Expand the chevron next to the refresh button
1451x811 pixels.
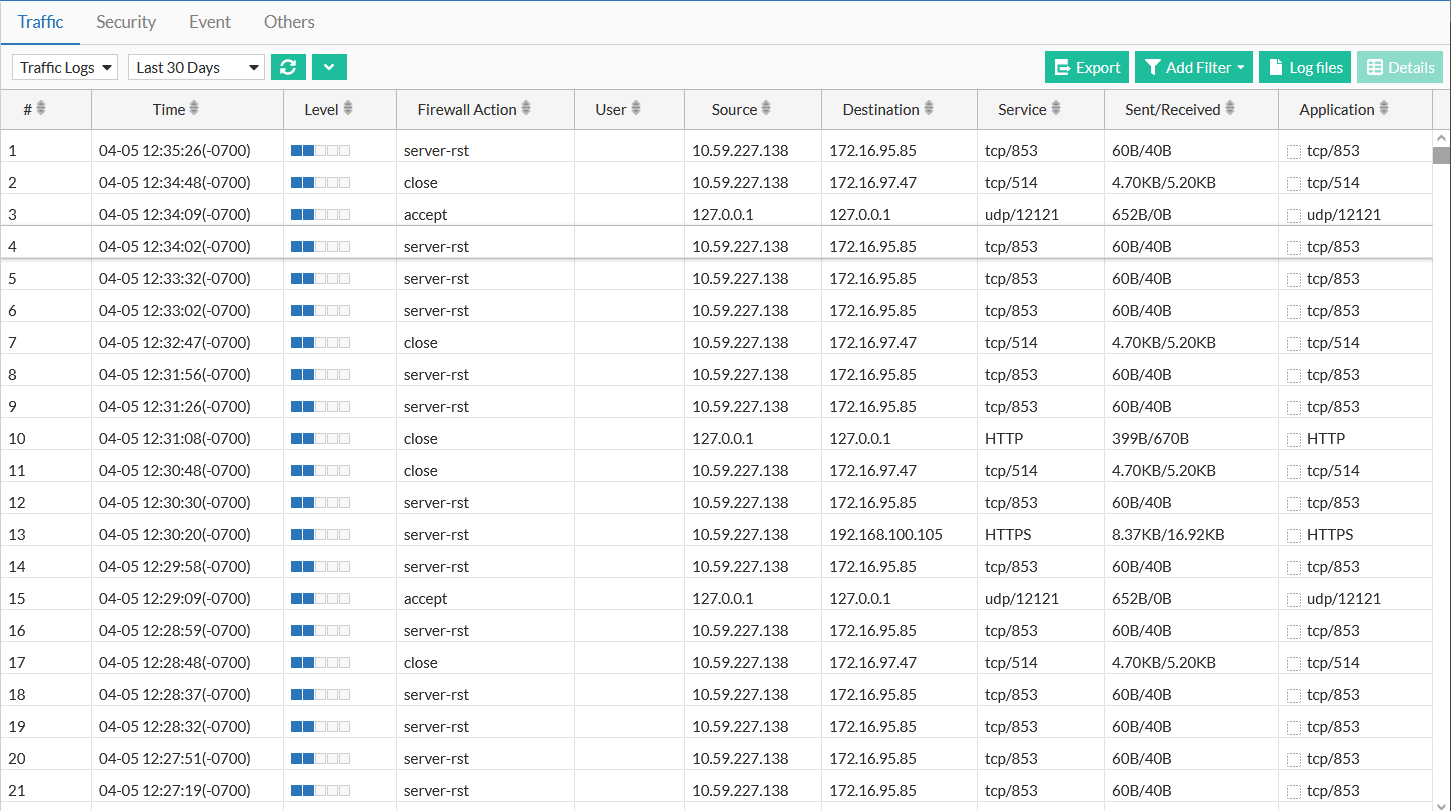point(331,67)
